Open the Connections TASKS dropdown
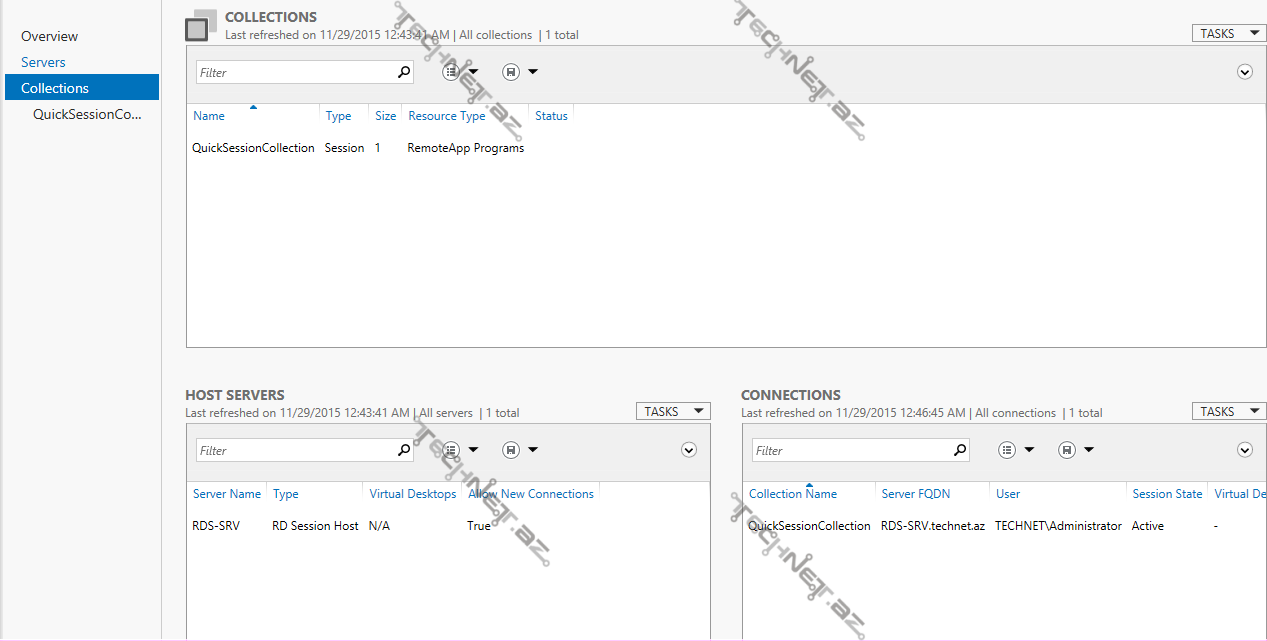1267x641 pixels. [x=1228, y=412]
